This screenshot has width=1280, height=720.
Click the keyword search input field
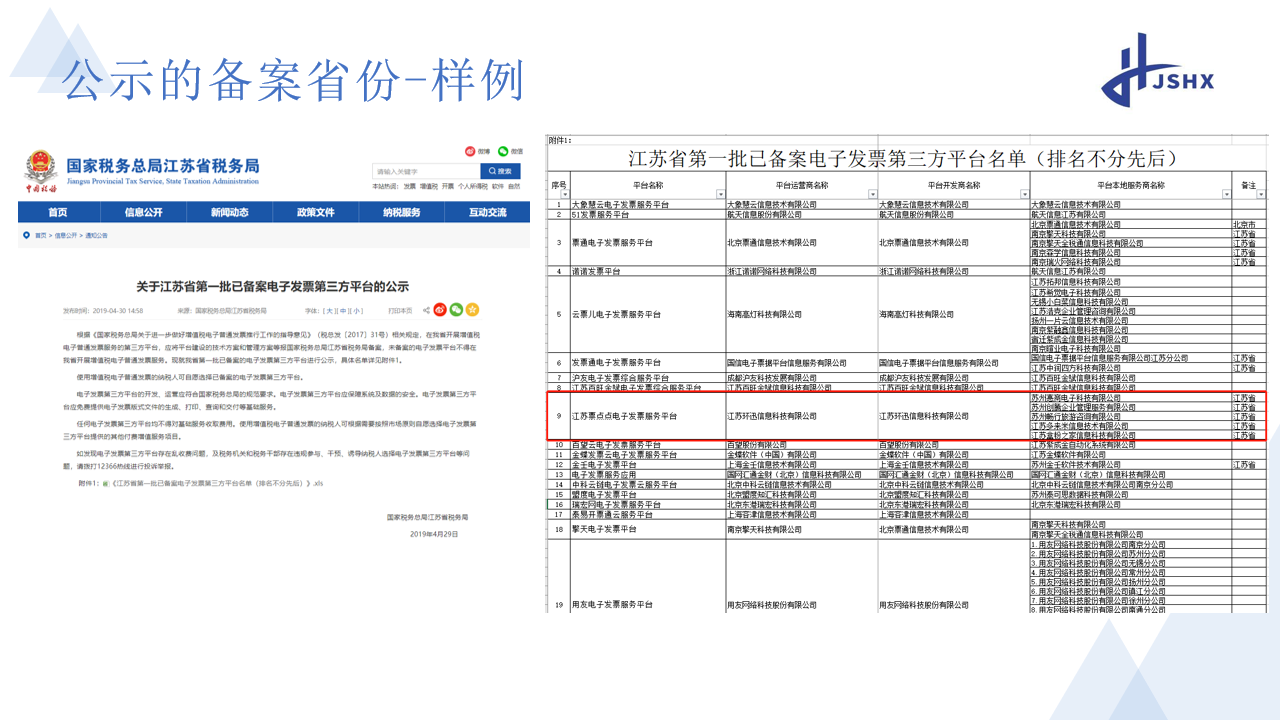click(426, 171)
